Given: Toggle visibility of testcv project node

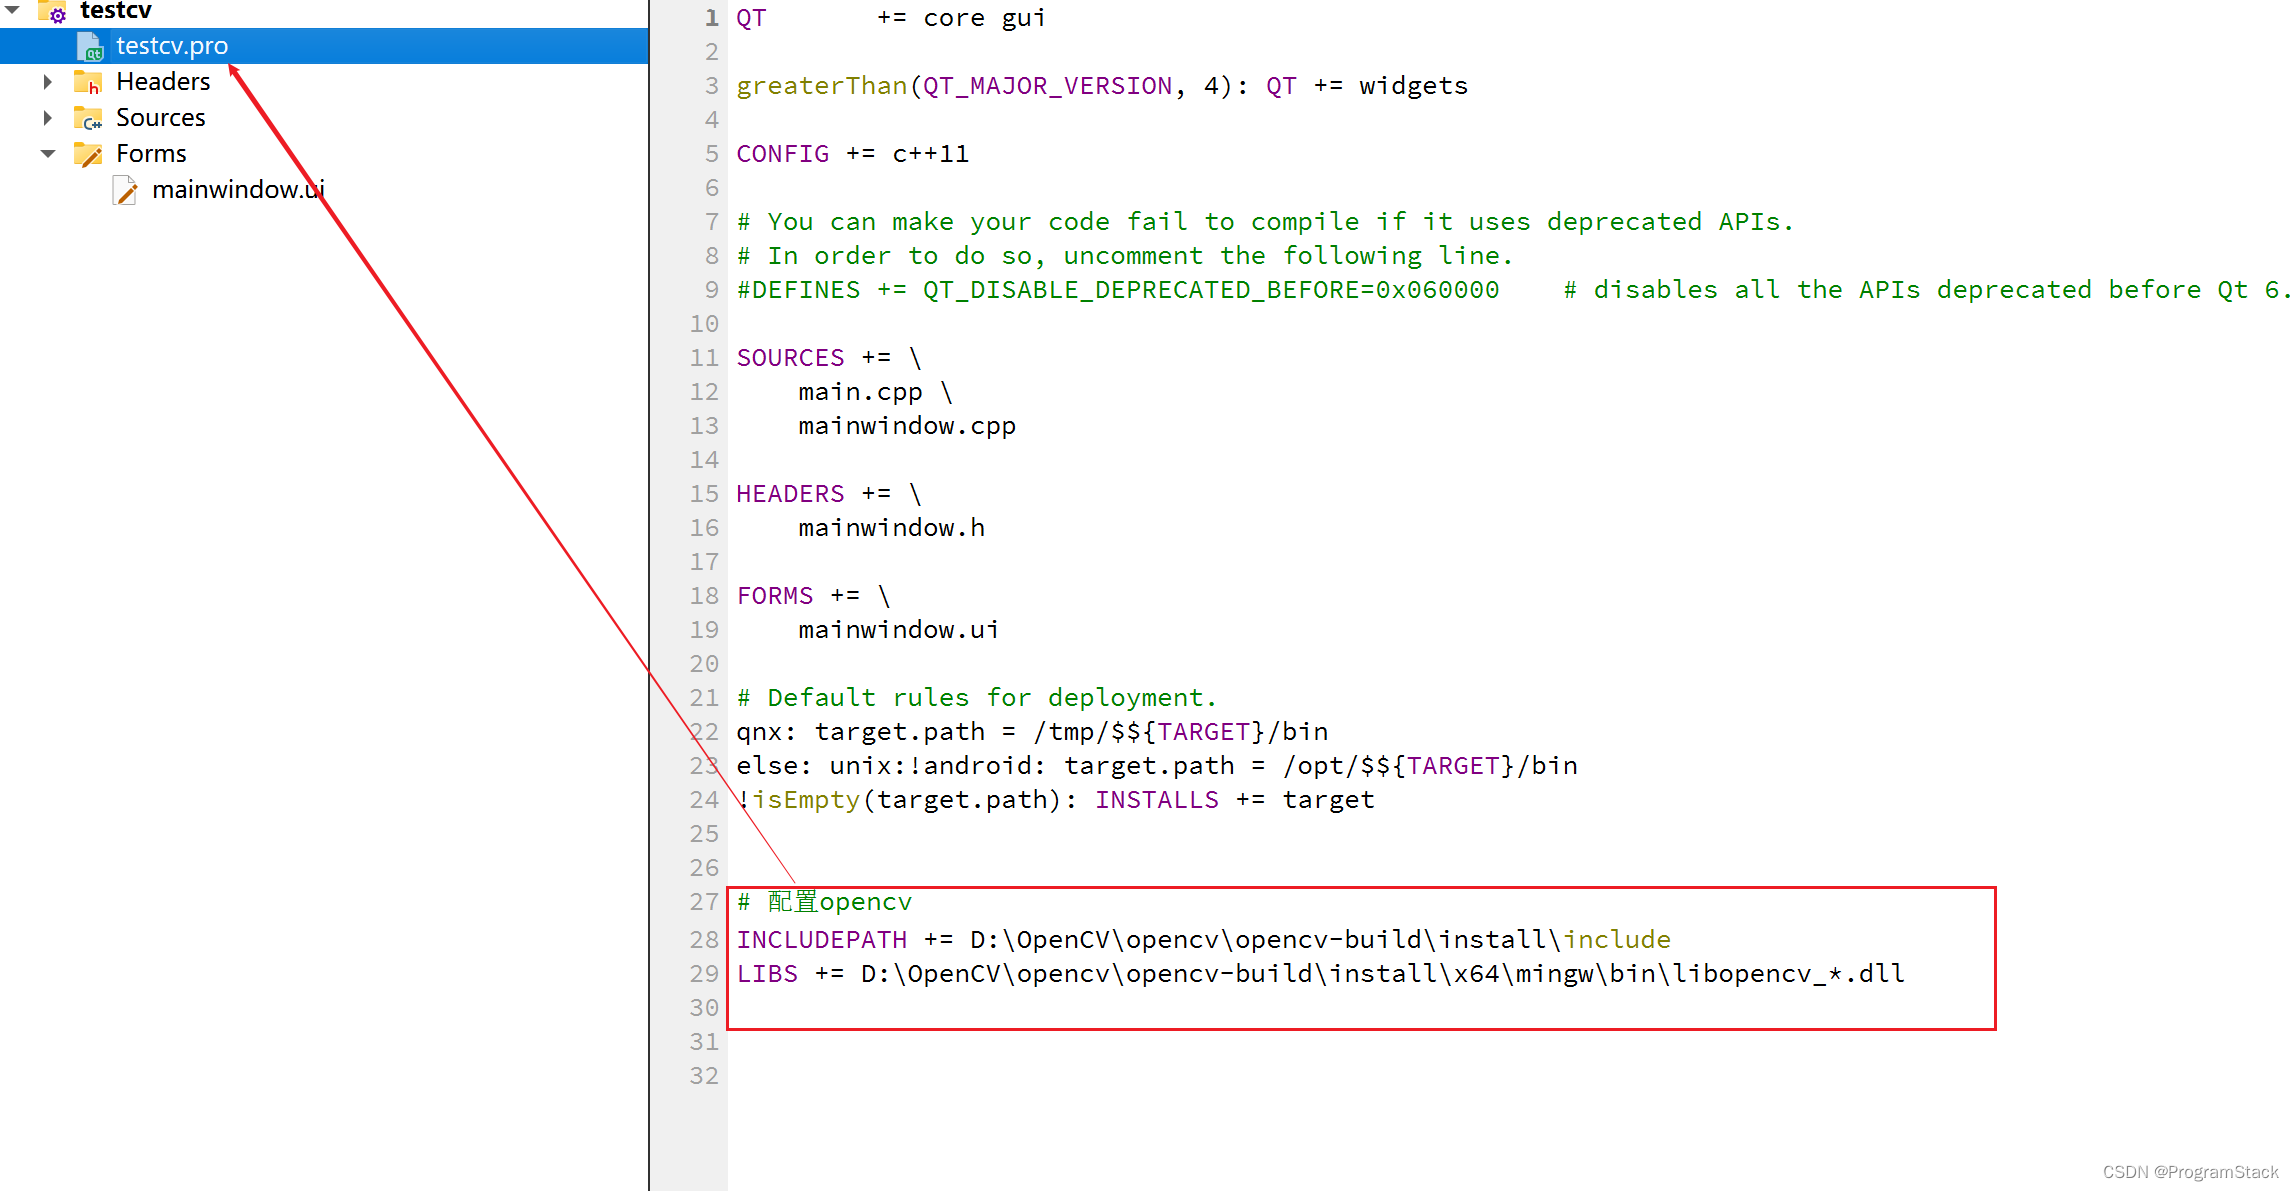Looking at the screenshot, I should (14, 11).
